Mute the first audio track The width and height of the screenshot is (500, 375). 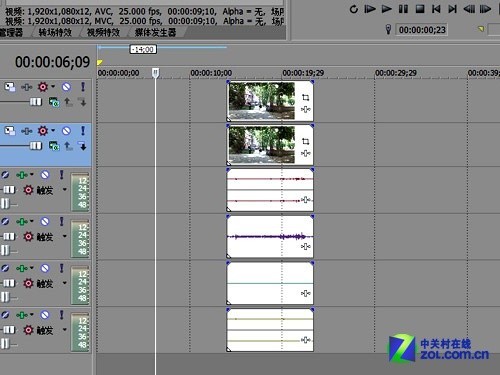tap(45, 175)
